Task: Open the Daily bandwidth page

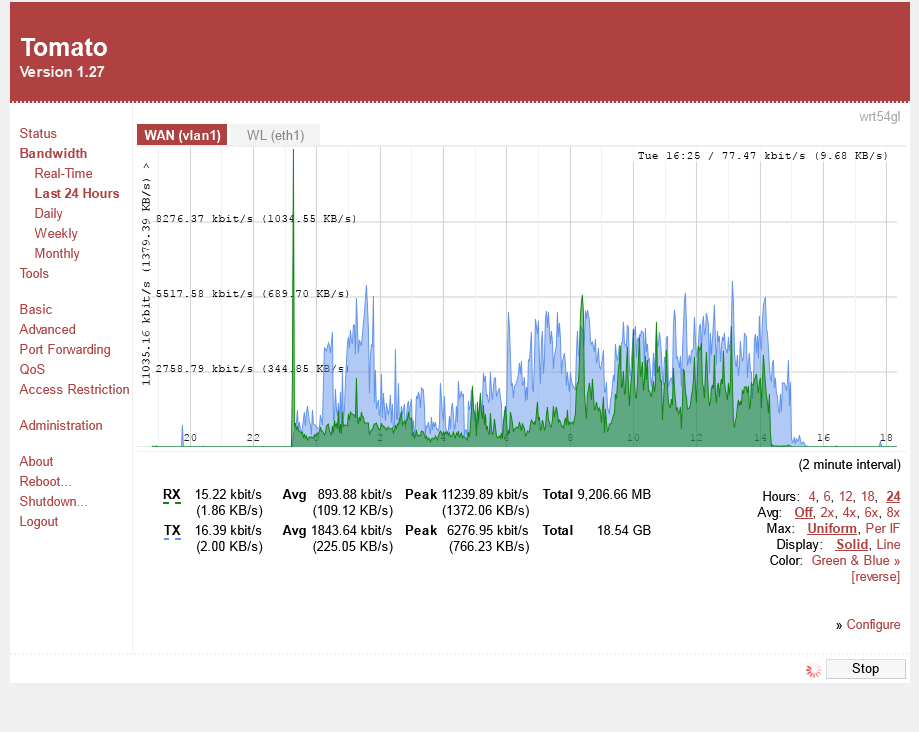Action: pyautogui.click(x=48, y=214)
